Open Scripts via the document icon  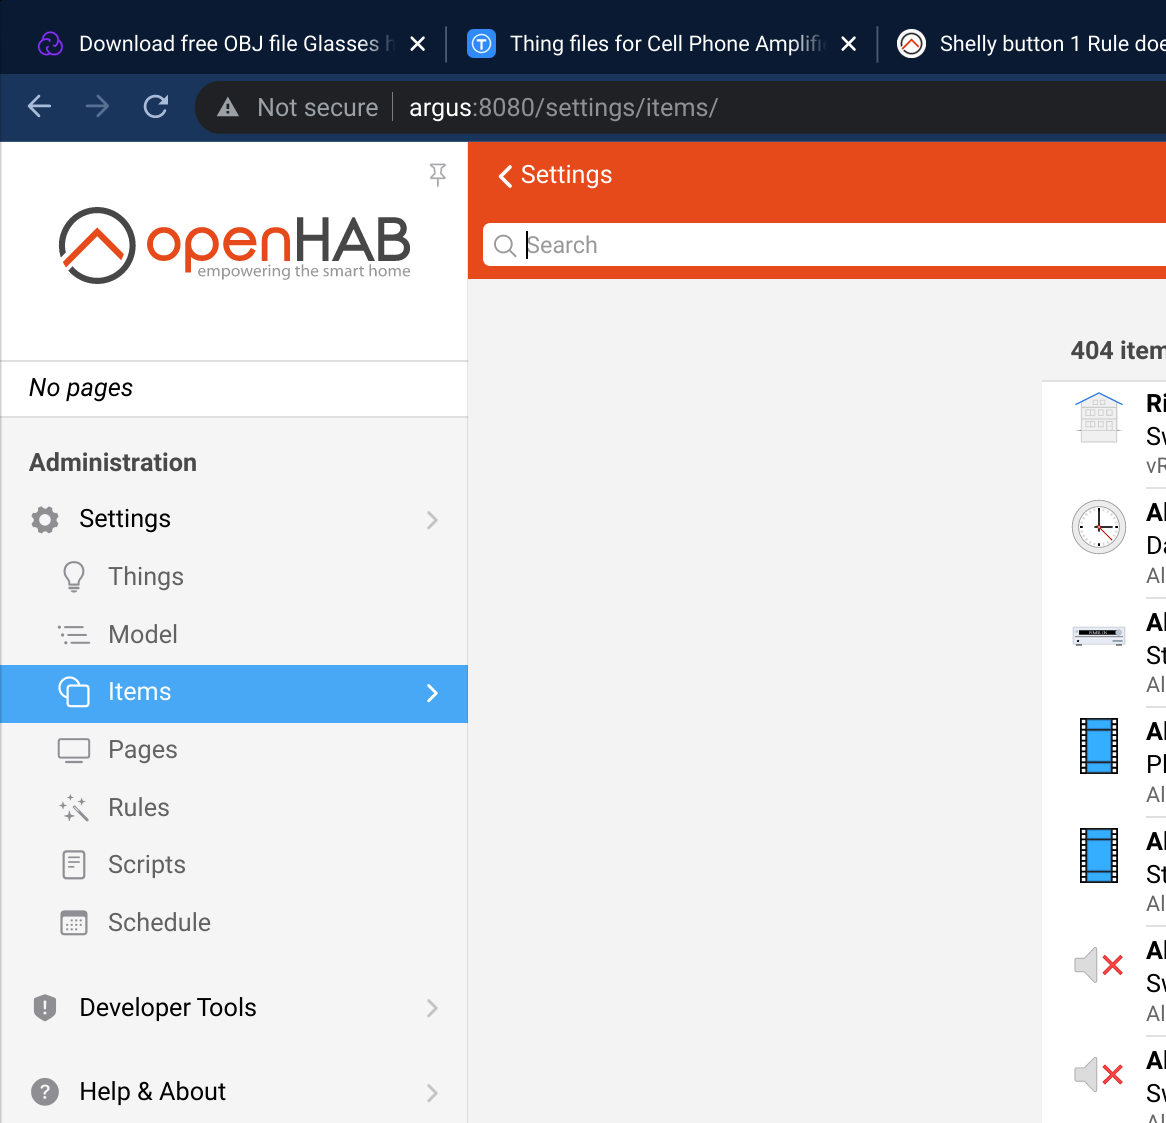click(74, 865)
